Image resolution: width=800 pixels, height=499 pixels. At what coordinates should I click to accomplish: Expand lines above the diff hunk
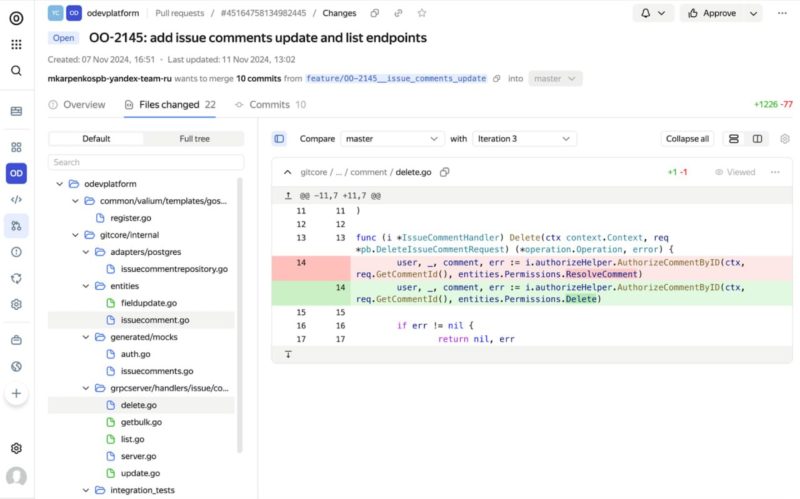click(288, 196)
